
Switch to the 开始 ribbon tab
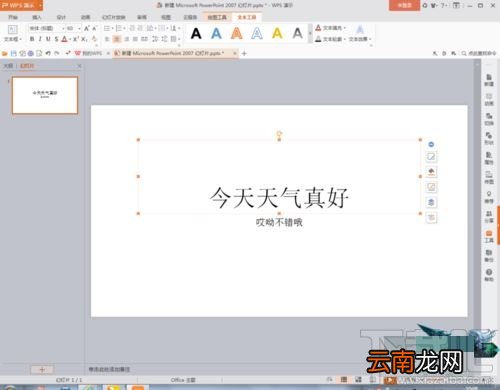13,17
